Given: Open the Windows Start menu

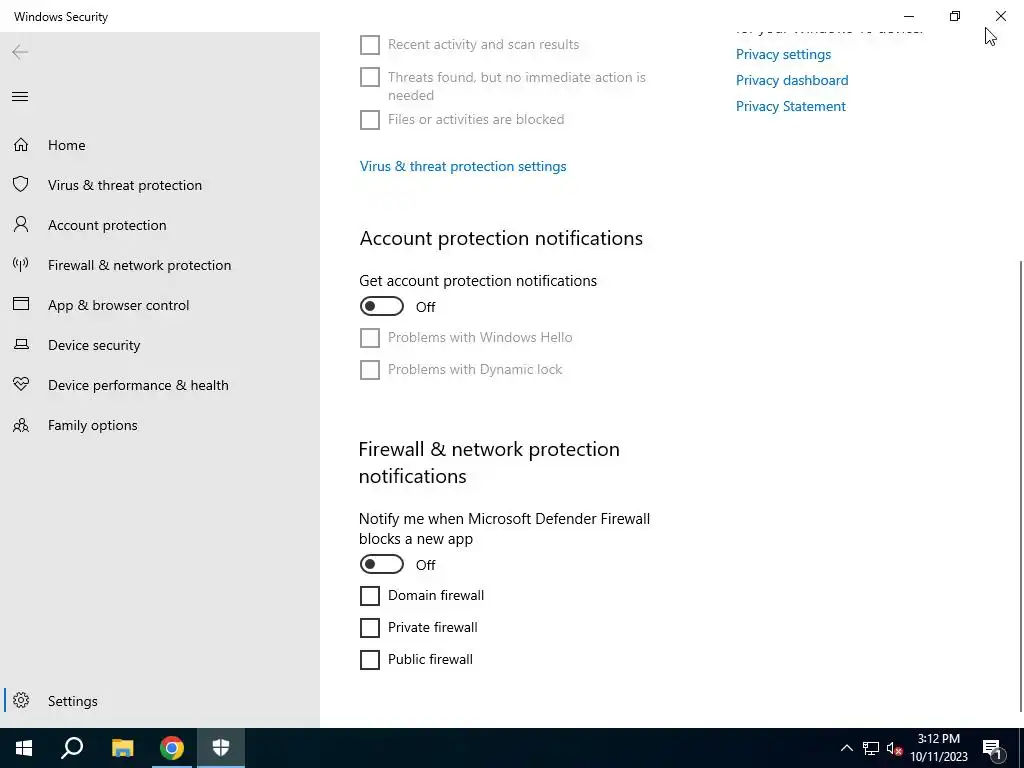Looking at the screenshot, I should click(24, 748).
